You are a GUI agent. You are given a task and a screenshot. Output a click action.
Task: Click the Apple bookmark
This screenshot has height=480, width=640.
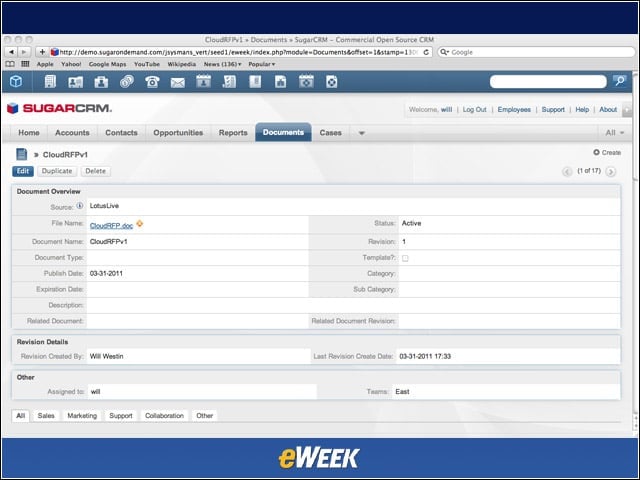45,64
